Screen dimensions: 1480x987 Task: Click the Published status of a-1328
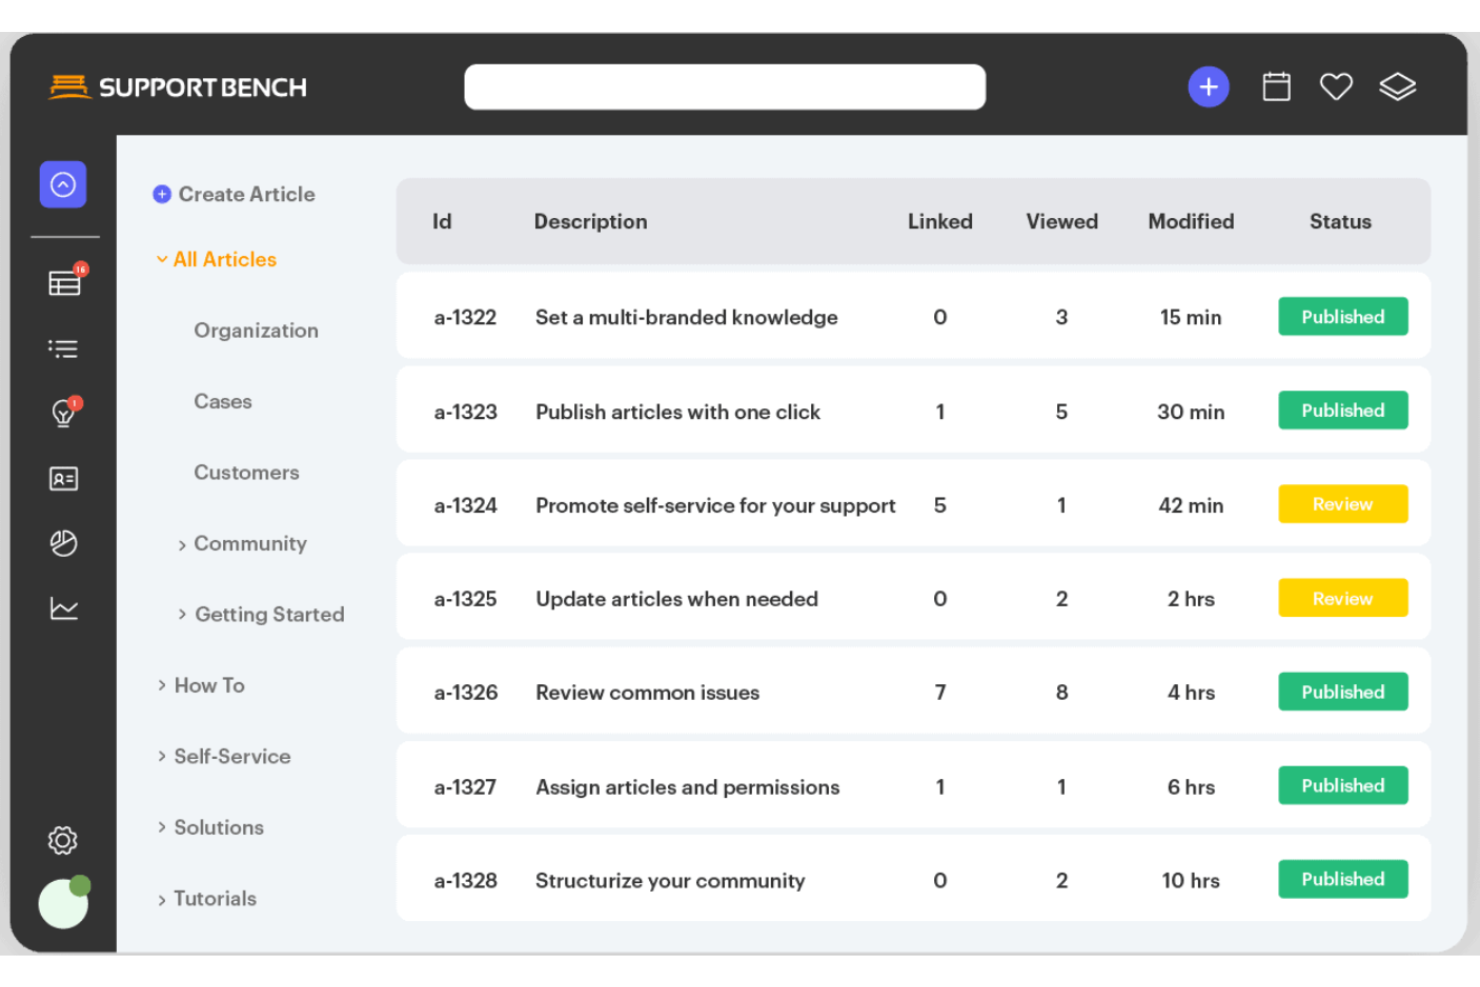pos(1343,879)
